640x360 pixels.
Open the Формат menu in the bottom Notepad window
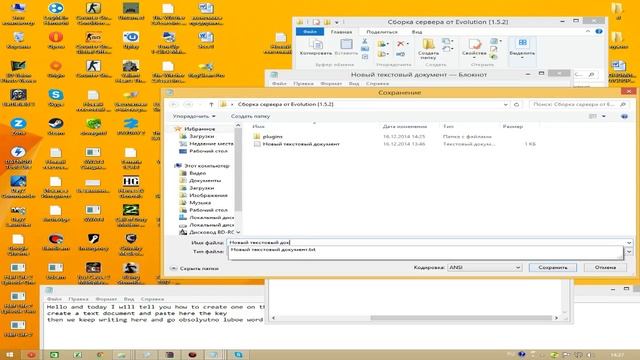click(x=106, y=299)
